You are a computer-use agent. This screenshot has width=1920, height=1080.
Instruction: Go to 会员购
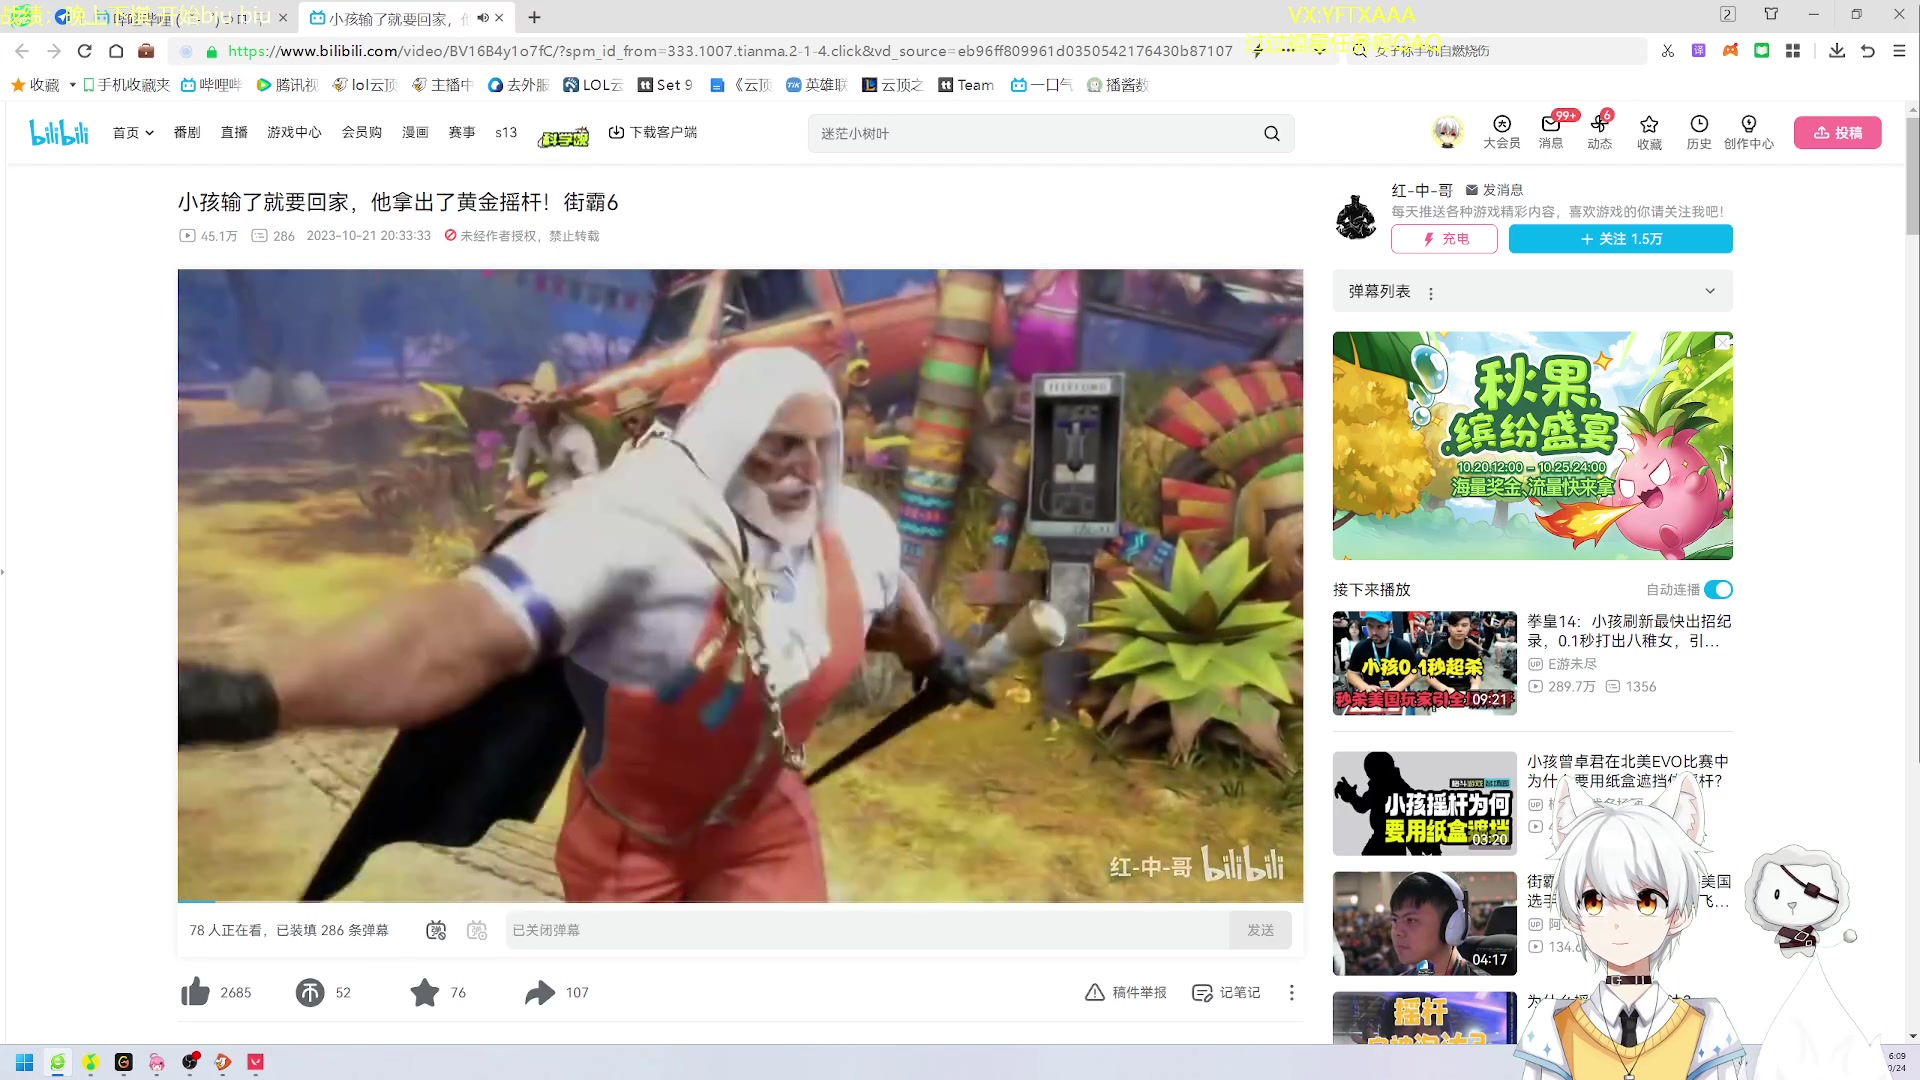362,132
